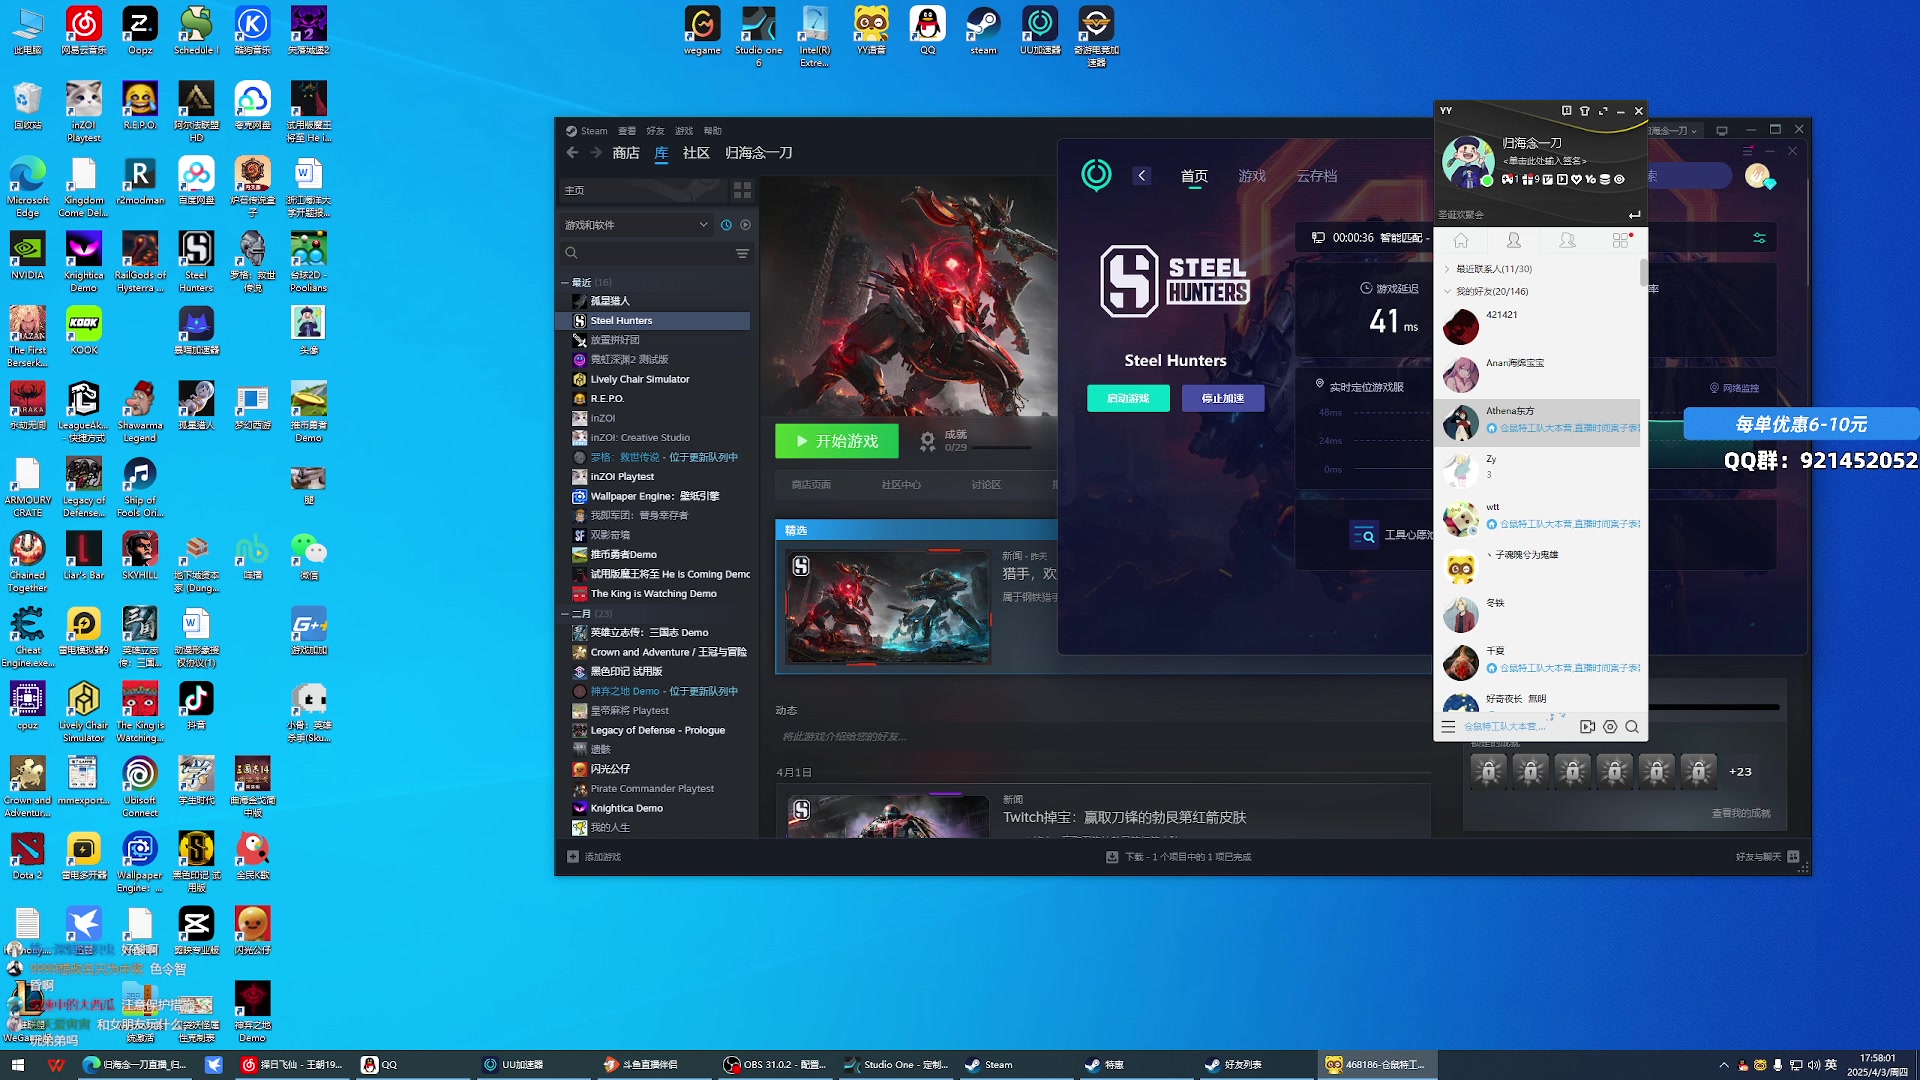This screenshot has width=1920, height=1080.
Task: Open Windows Start button
Action: click(17, 1065)
